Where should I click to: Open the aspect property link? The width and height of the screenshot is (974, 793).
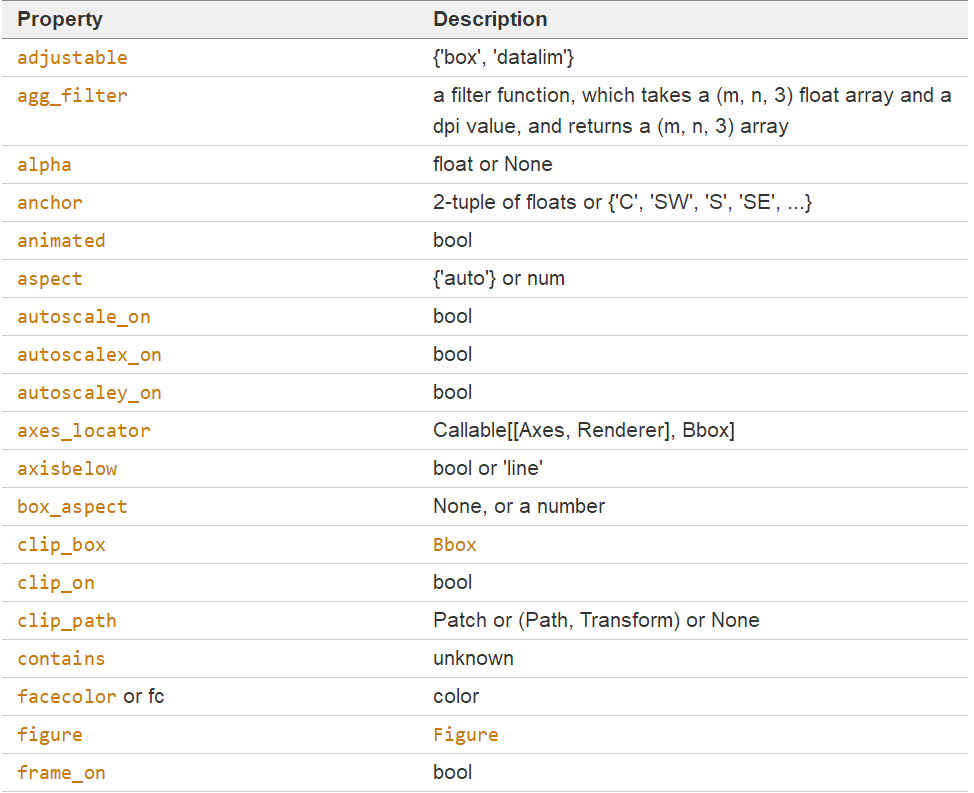coord(50,279)
